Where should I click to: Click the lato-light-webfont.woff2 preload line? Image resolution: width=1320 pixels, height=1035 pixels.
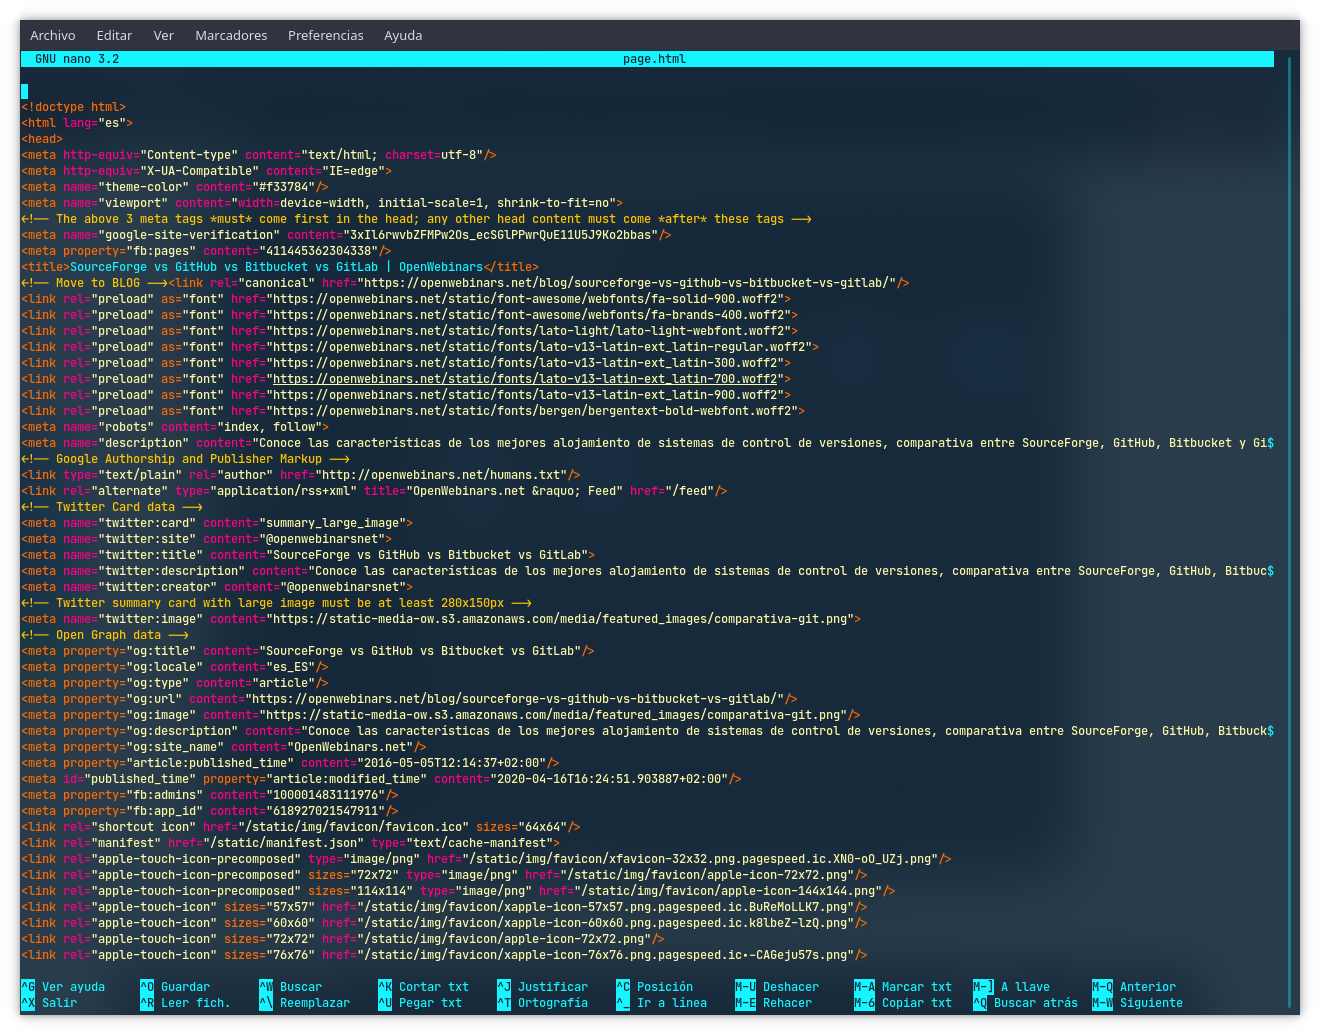[x=409, y=331]
